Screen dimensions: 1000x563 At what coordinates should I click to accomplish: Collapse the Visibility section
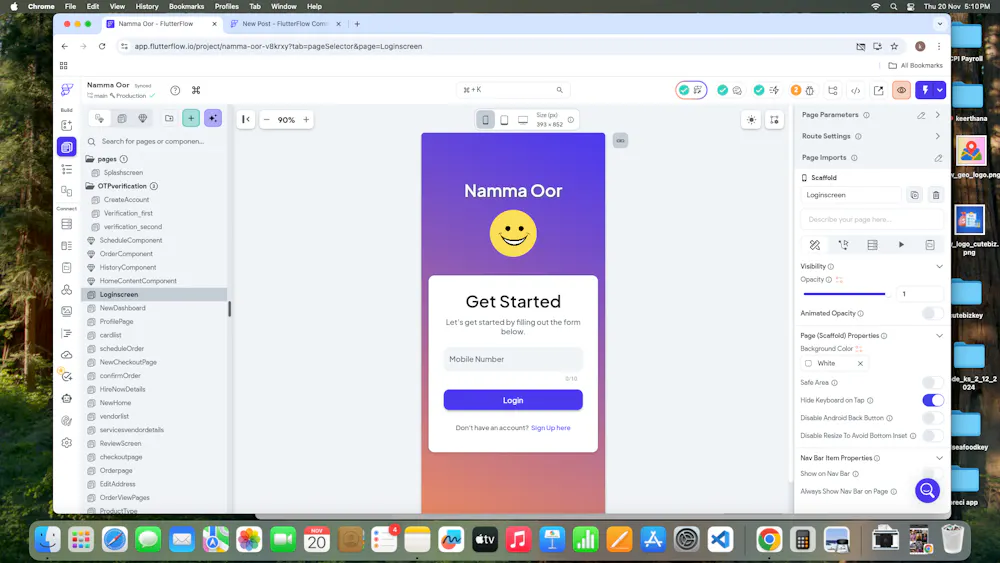pos(939,267)
